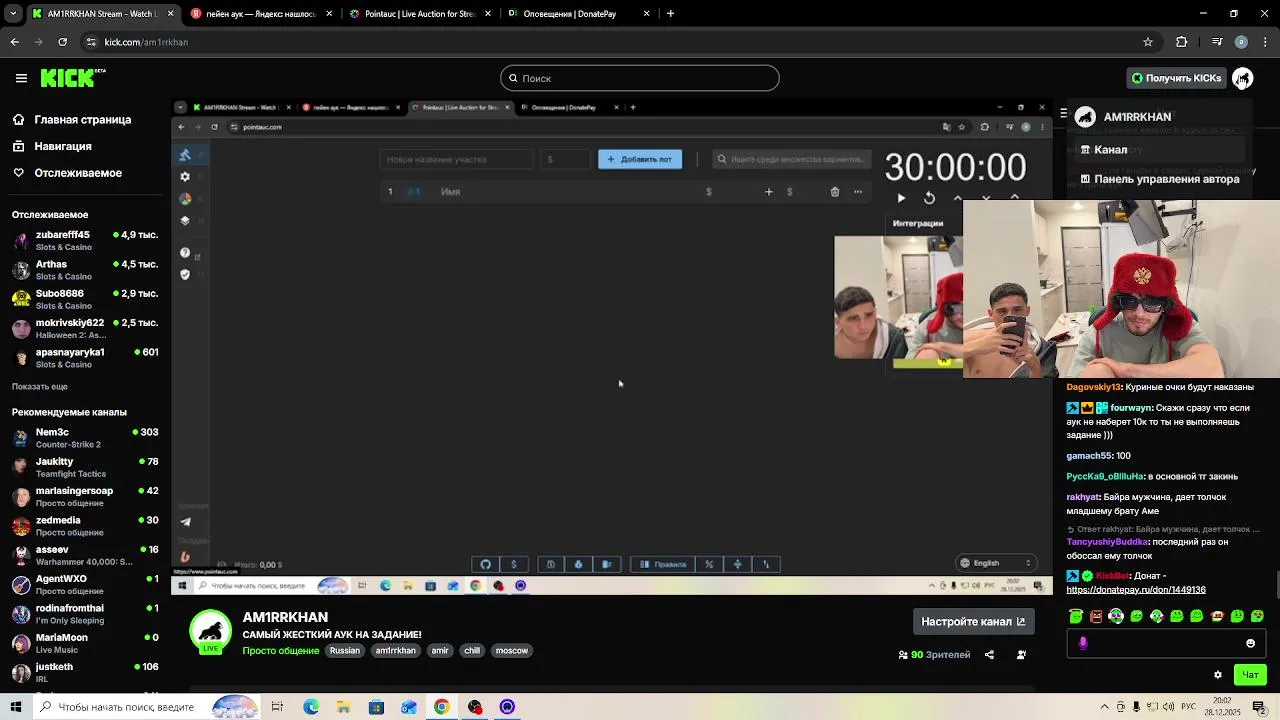The image size is (1280, 720).
Task: Open the emoji picker in chat input
Action: click(x=1250, y=643)
